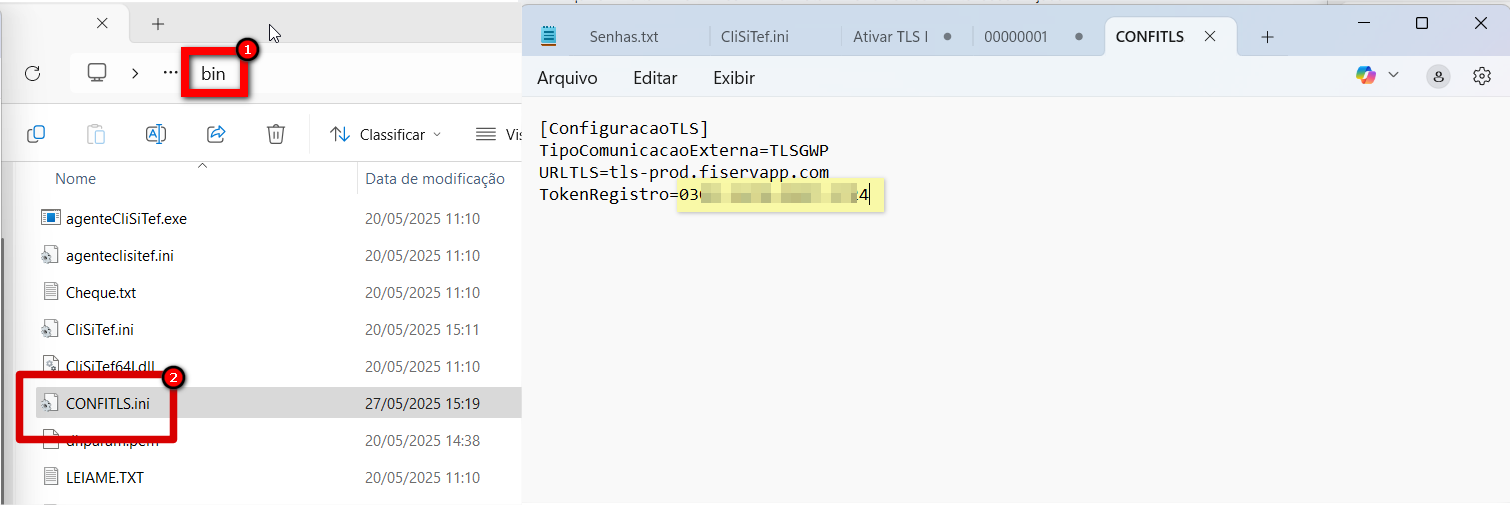Click the Delete trash can icon

coord(276,134)
